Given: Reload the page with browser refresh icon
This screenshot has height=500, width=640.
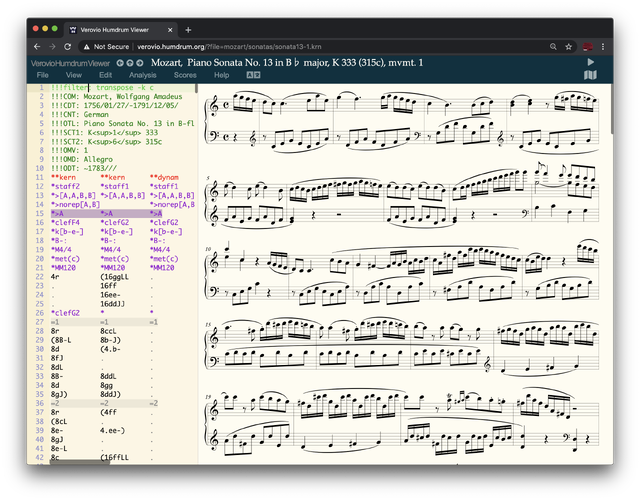Looking at the screenshot, I should coord(68,46).
